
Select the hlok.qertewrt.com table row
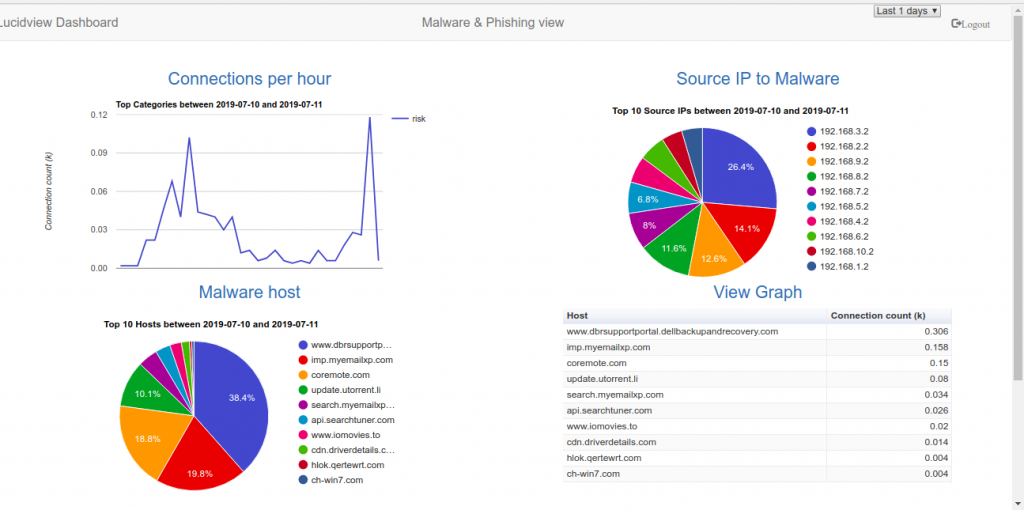point(758,458)
